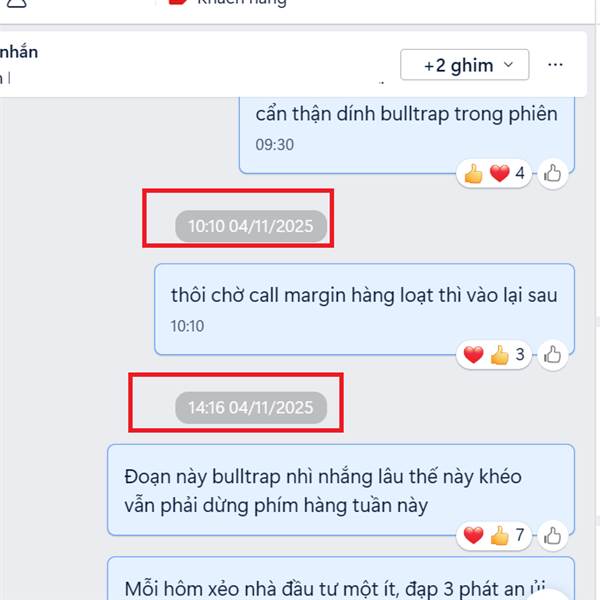Click the chevron arrow on '+2 ghim'
Viewport: 600px width, 600px height.
pyautogui.click(x=508, y=64)
